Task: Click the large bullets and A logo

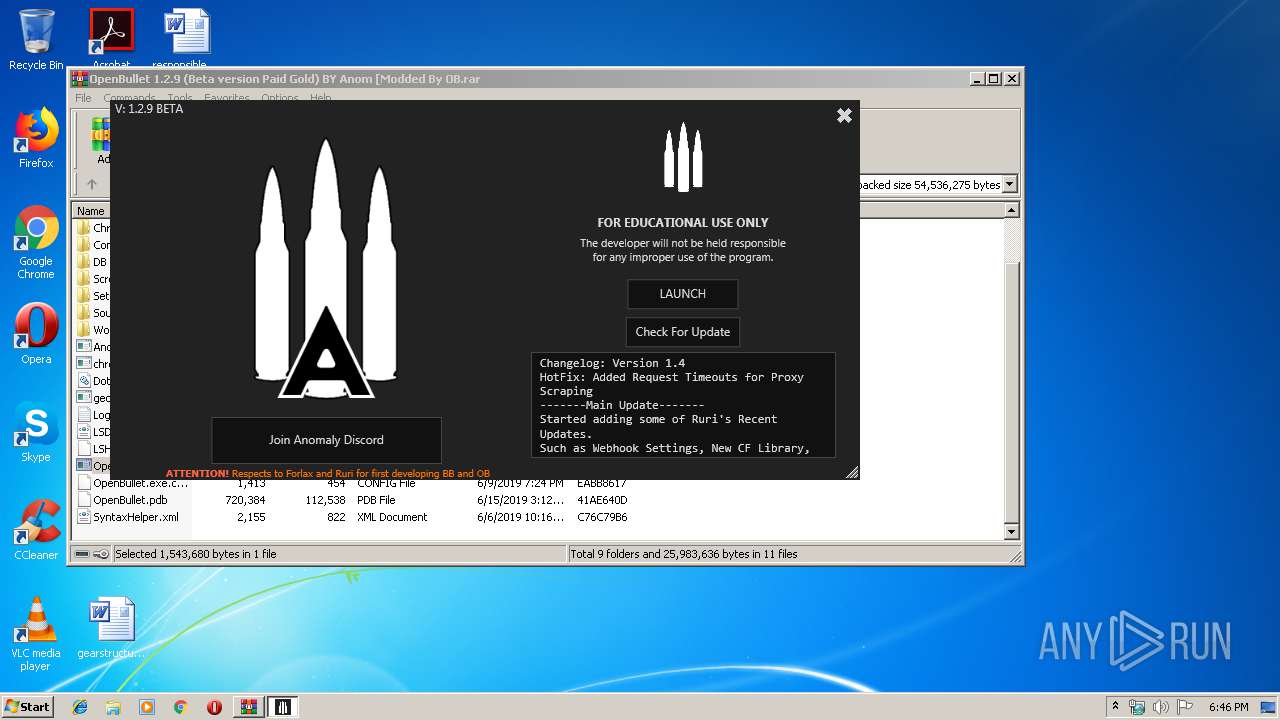Action: pos(325,269)
